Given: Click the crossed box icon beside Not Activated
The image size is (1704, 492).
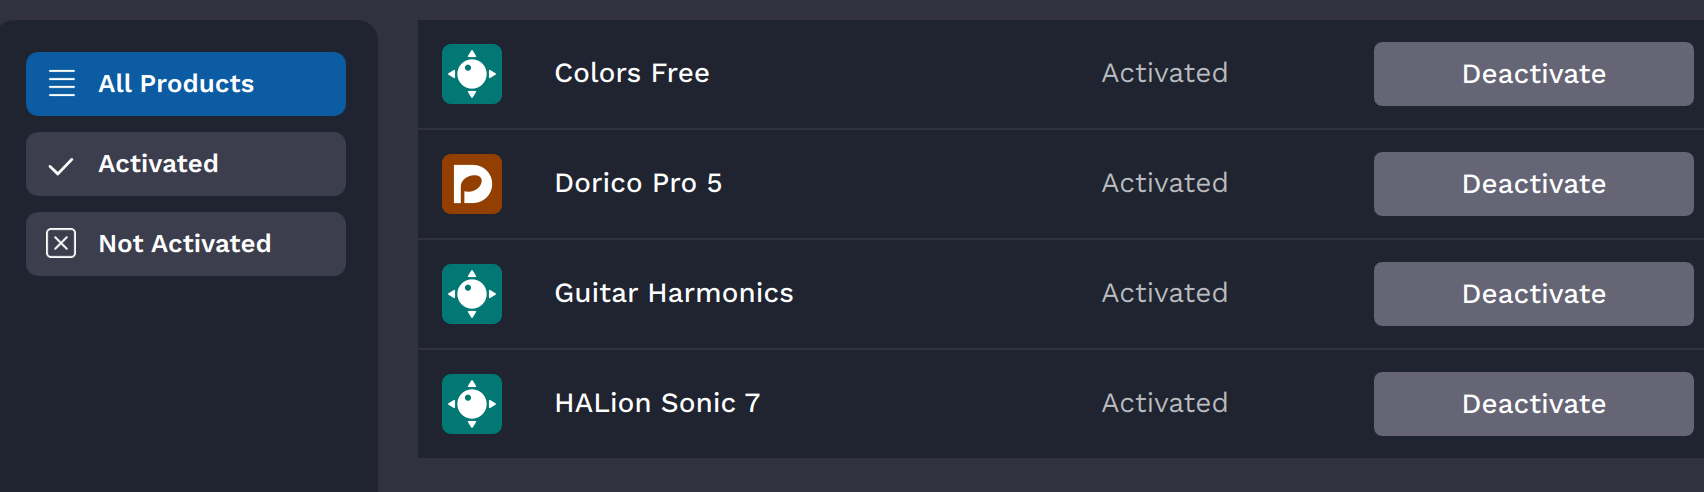Looking at the screenshot, I should 61,243.
